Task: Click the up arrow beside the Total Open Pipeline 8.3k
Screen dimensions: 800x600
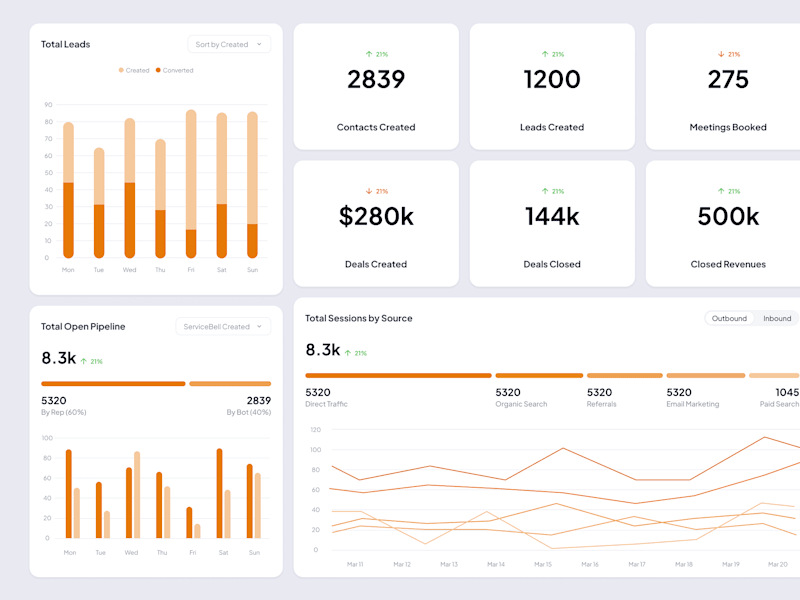Action: 84,361
